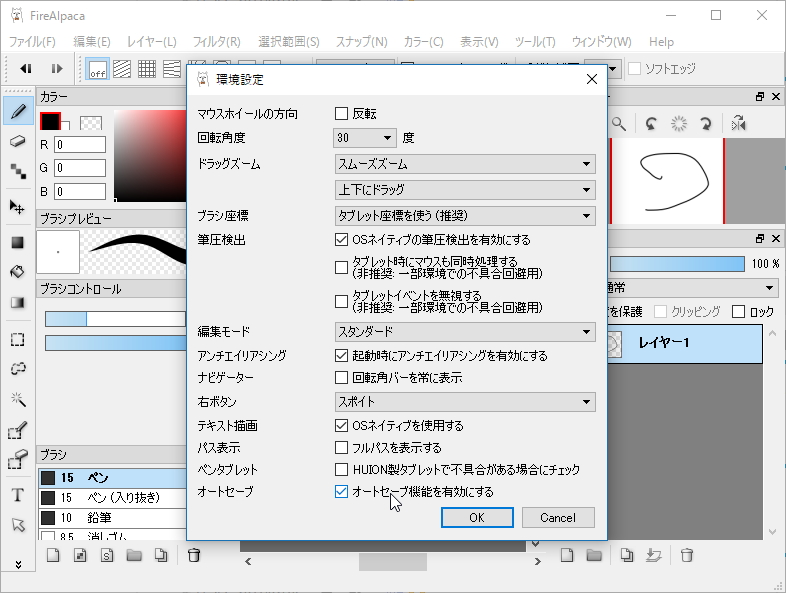This screenshot has width=786, height=593.
Task: Open the フィルタ(R) menu
Action: [217, 42]
